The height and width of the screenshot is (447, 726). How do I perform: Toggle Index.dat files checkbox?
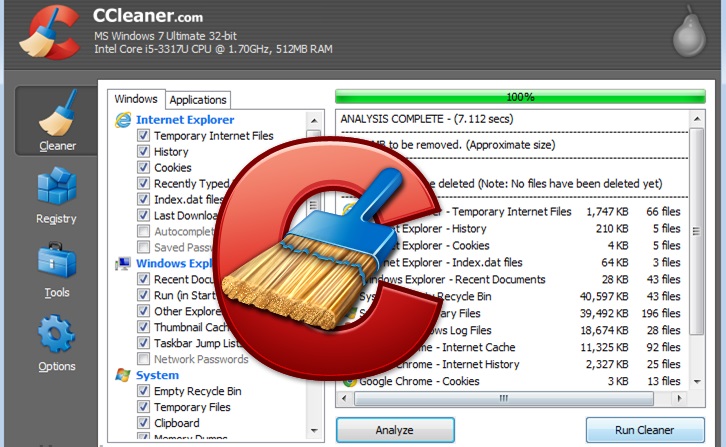click(144, 199)
